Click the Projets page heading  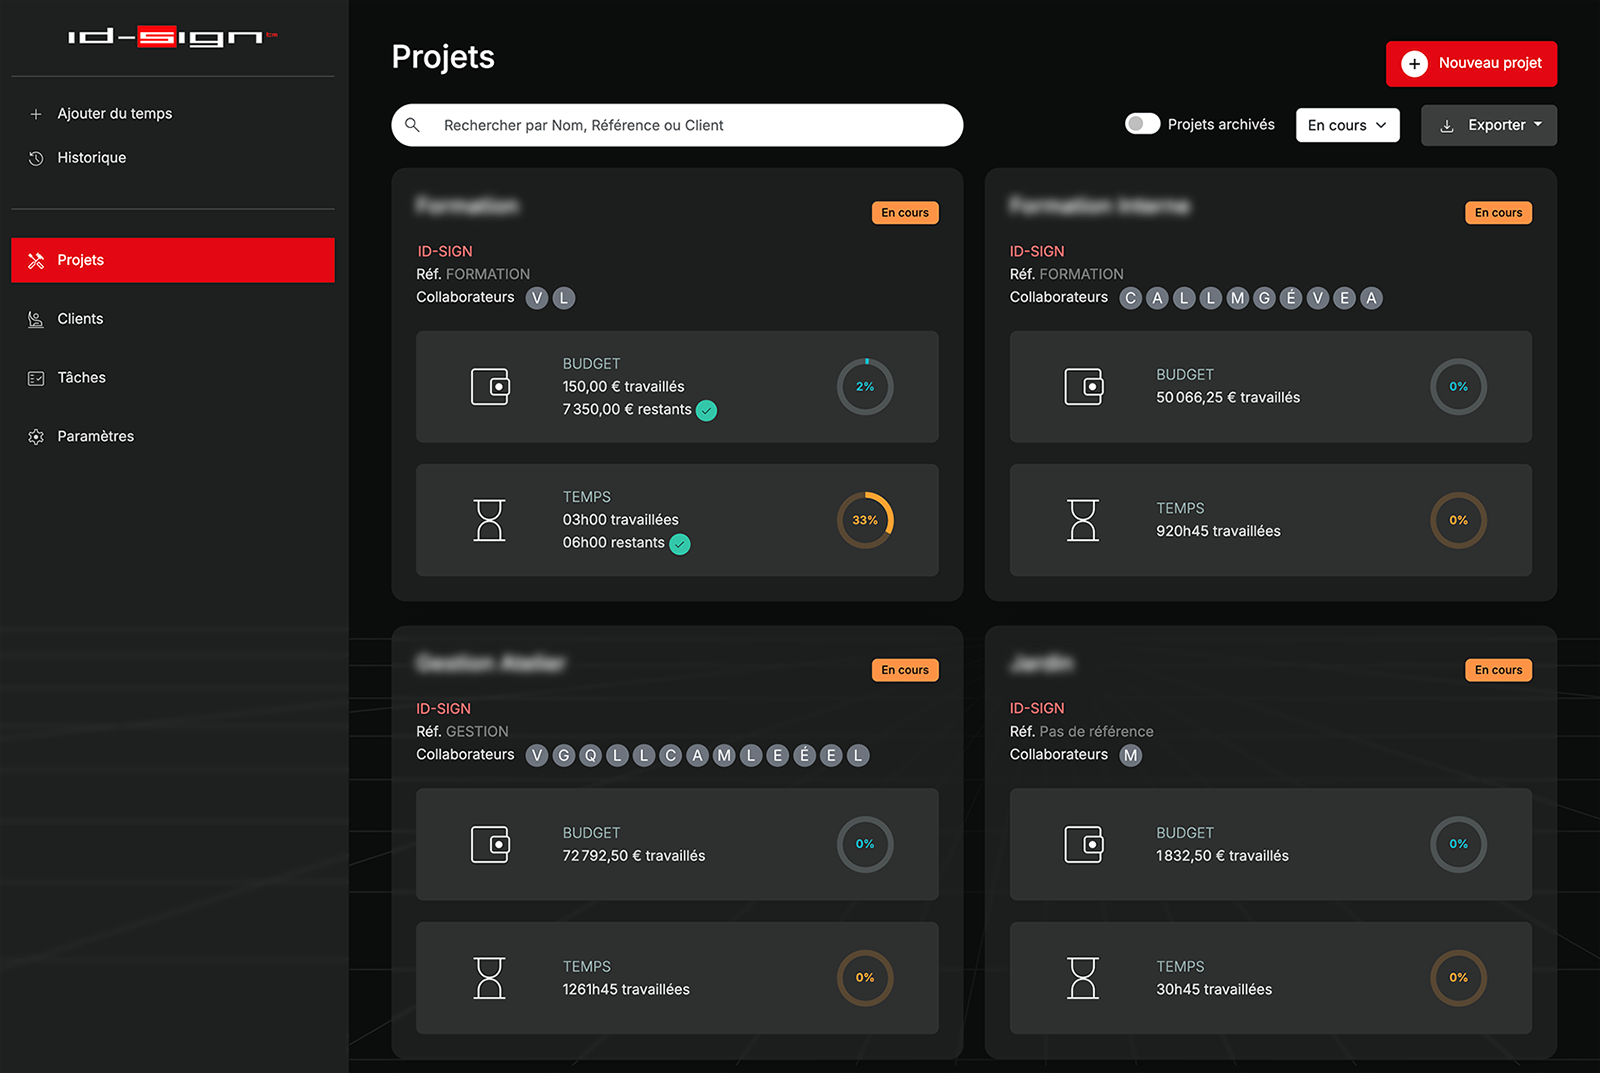[443, 58]
